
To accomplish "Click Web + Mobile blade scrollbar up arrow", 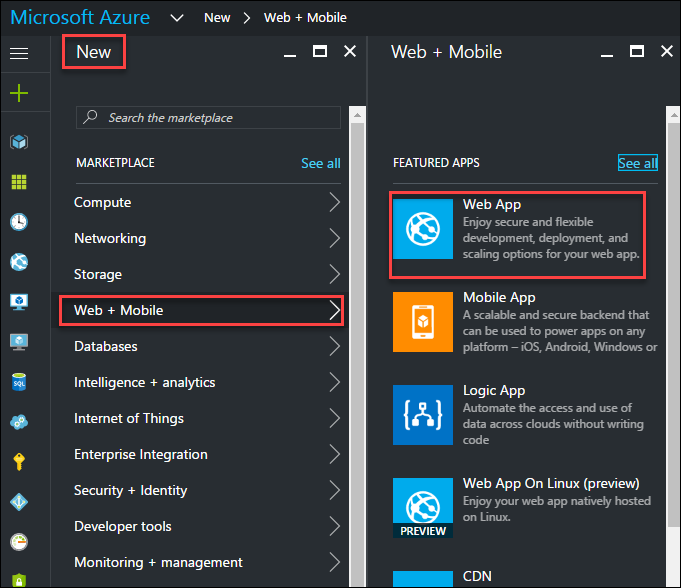I will pyautogui.click(x=674, y=115).
